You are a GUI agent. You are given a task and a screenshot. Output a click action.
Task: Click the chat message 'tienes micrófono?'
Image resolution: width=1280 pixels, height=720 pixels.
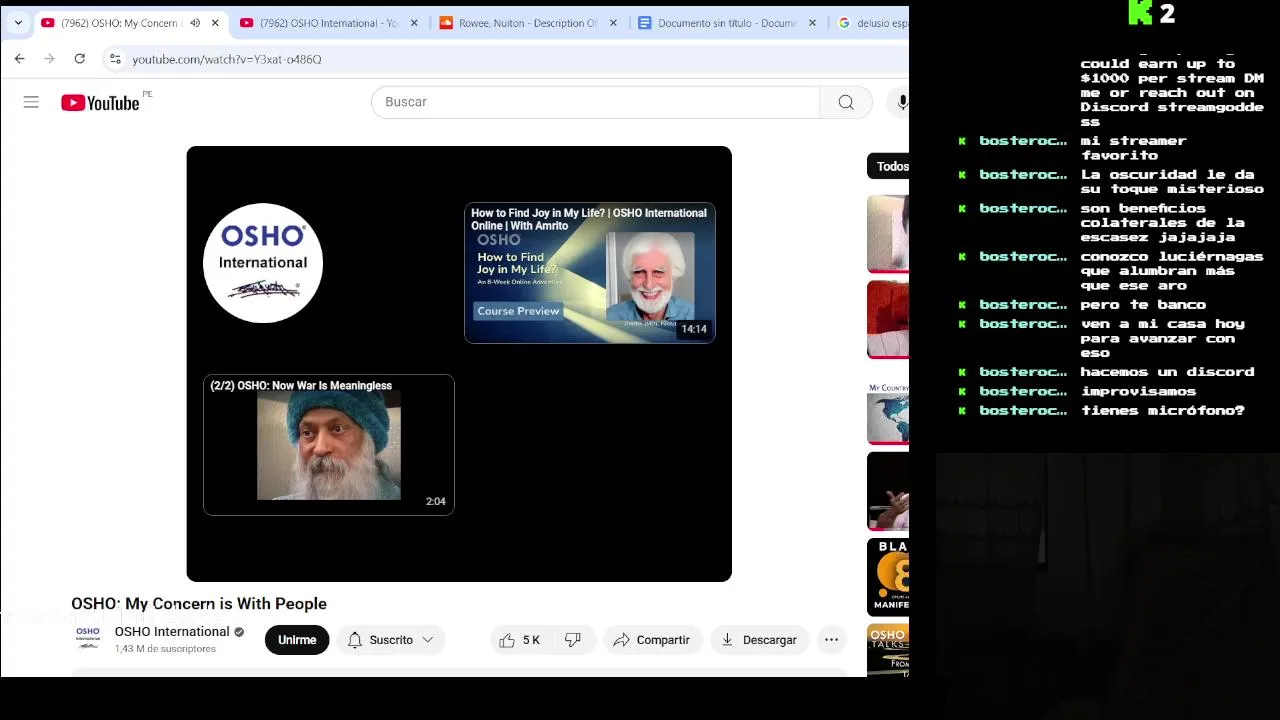tap(1162, 411)
